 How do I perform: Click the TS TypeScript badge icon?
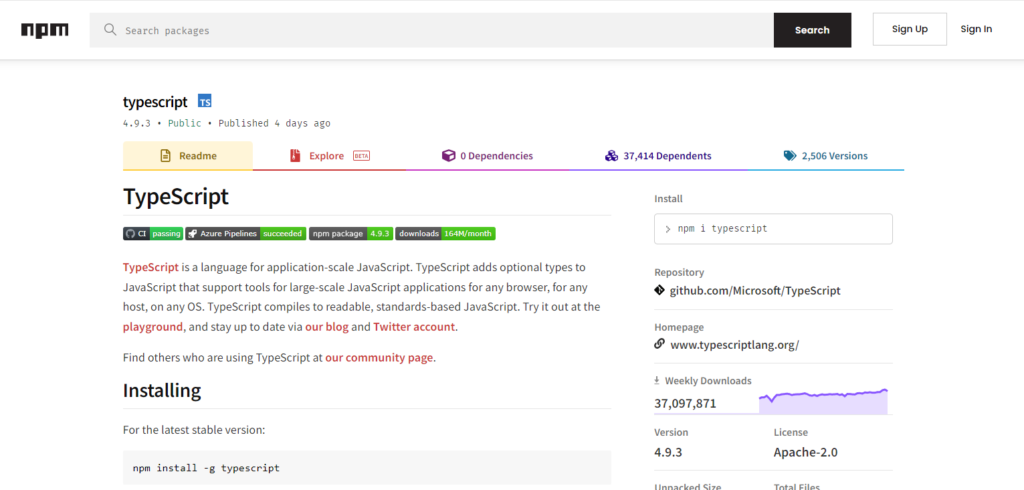(x=205, y=101)
